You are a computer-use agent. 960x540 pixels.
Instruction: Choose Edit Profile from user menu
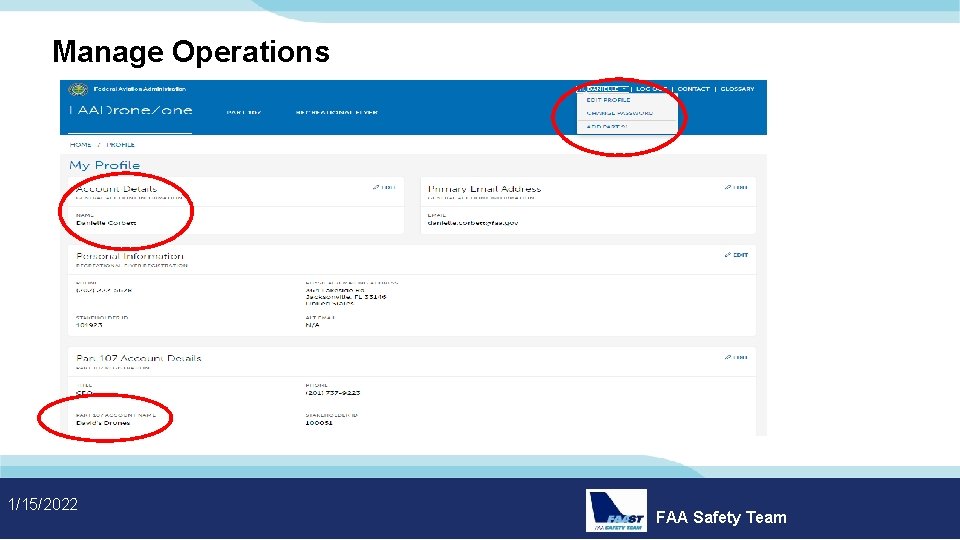(x=608, y=100)
